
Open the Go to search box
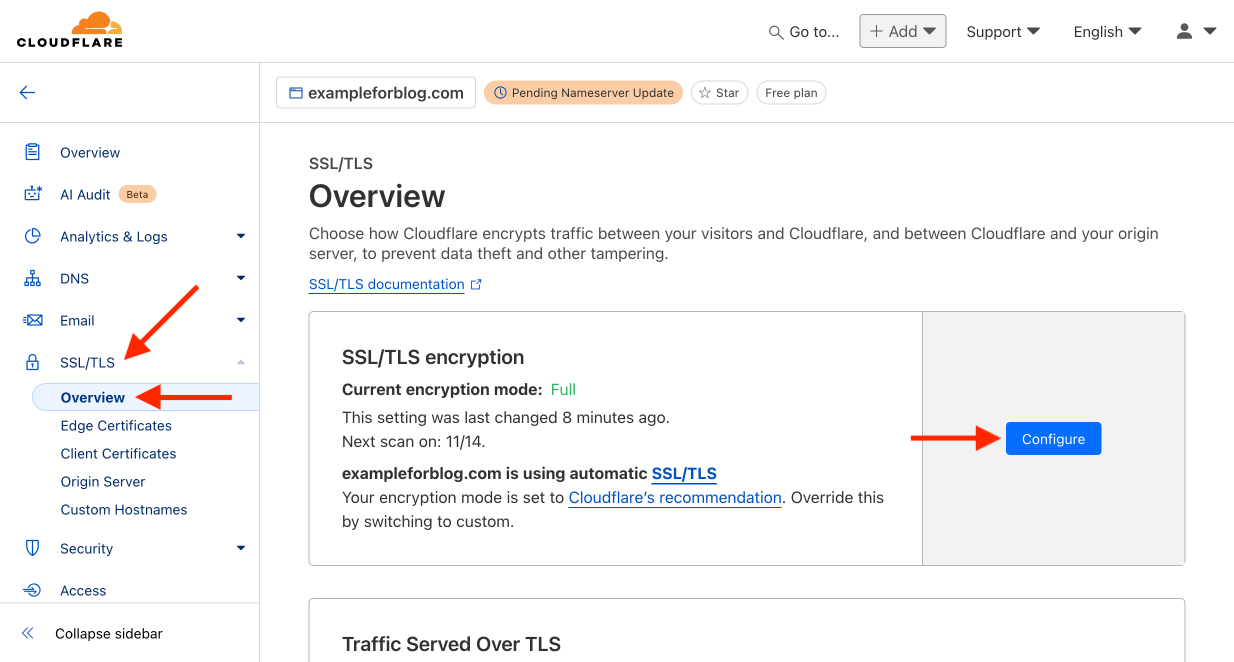coord(804,32)
